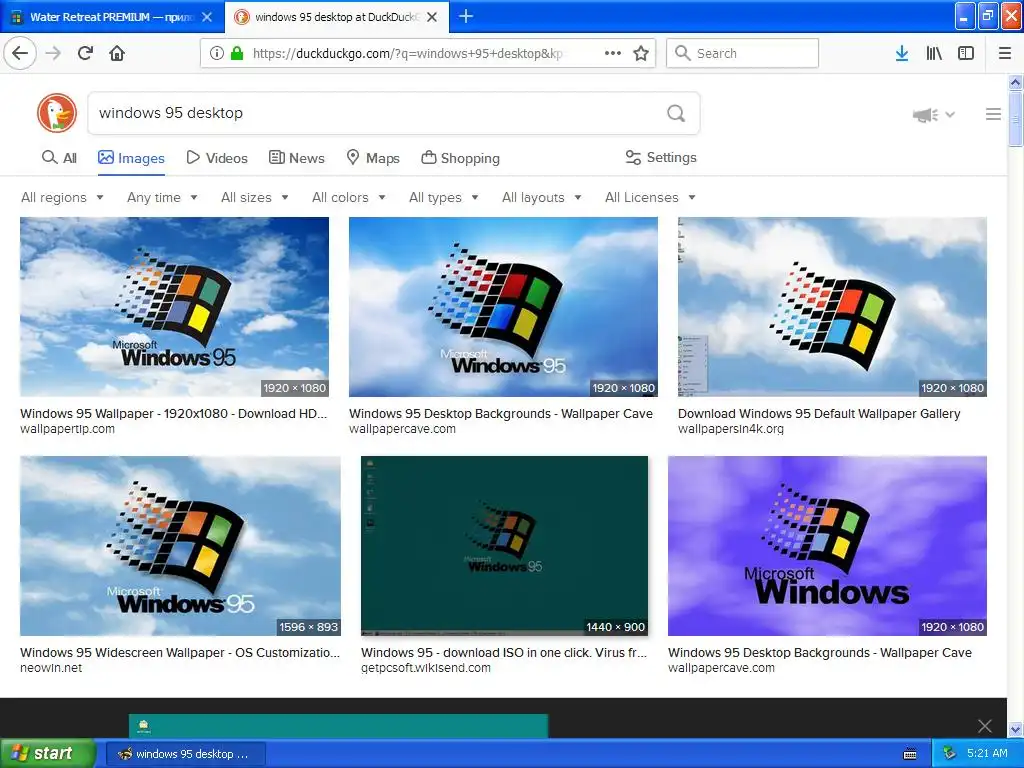Image resolution: width=1024 pixels, height=768 pixels.
Task: Open the search Settings menu
Action: (x=661, y=157)
